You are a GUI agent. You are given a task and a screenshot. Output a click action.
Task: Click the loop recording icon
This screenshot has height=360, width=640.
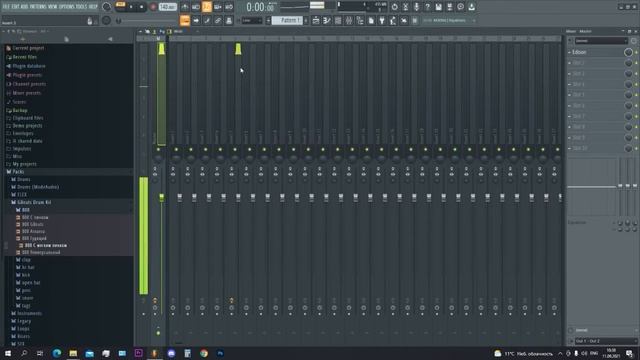point(229,7)
